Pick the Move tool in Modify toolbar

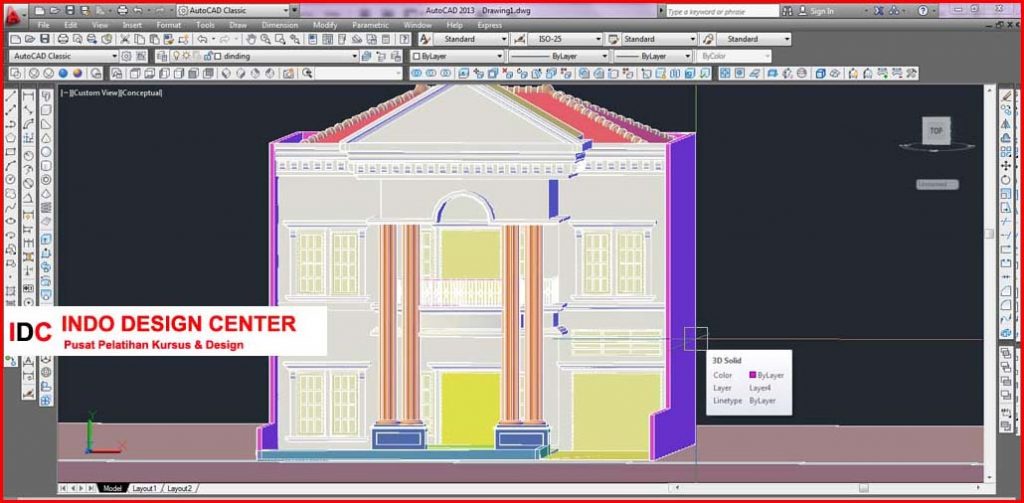[x=1006, y=165]
